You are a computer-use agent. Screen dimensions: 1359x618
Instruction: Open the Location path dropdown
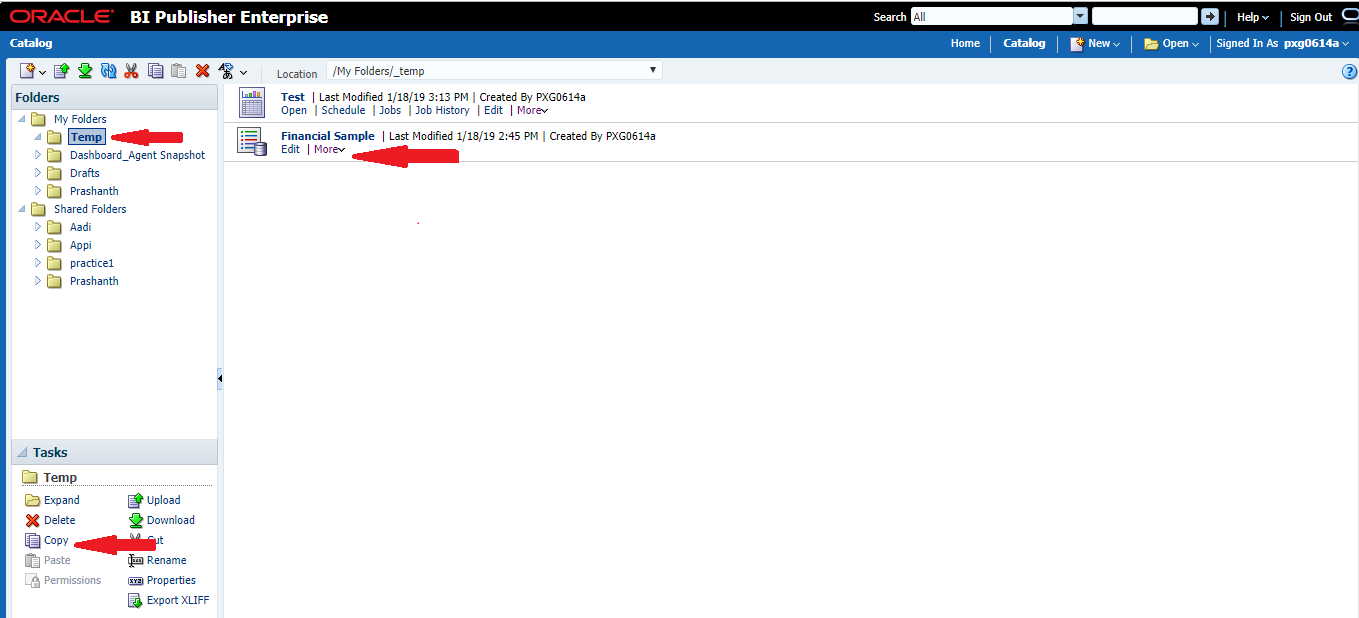[653, 71]
